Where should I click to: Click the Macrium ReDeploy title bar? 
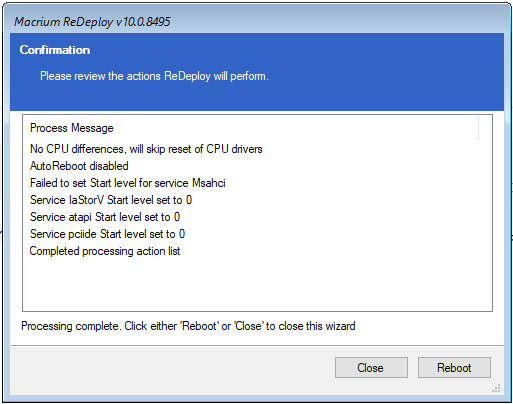pyautogui.click(x=257, y=22)
